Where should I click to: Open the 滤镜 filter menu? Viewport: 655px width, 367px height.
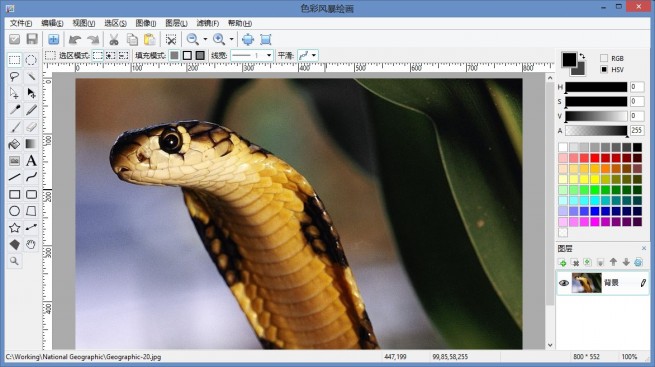(x=208, y=23)
